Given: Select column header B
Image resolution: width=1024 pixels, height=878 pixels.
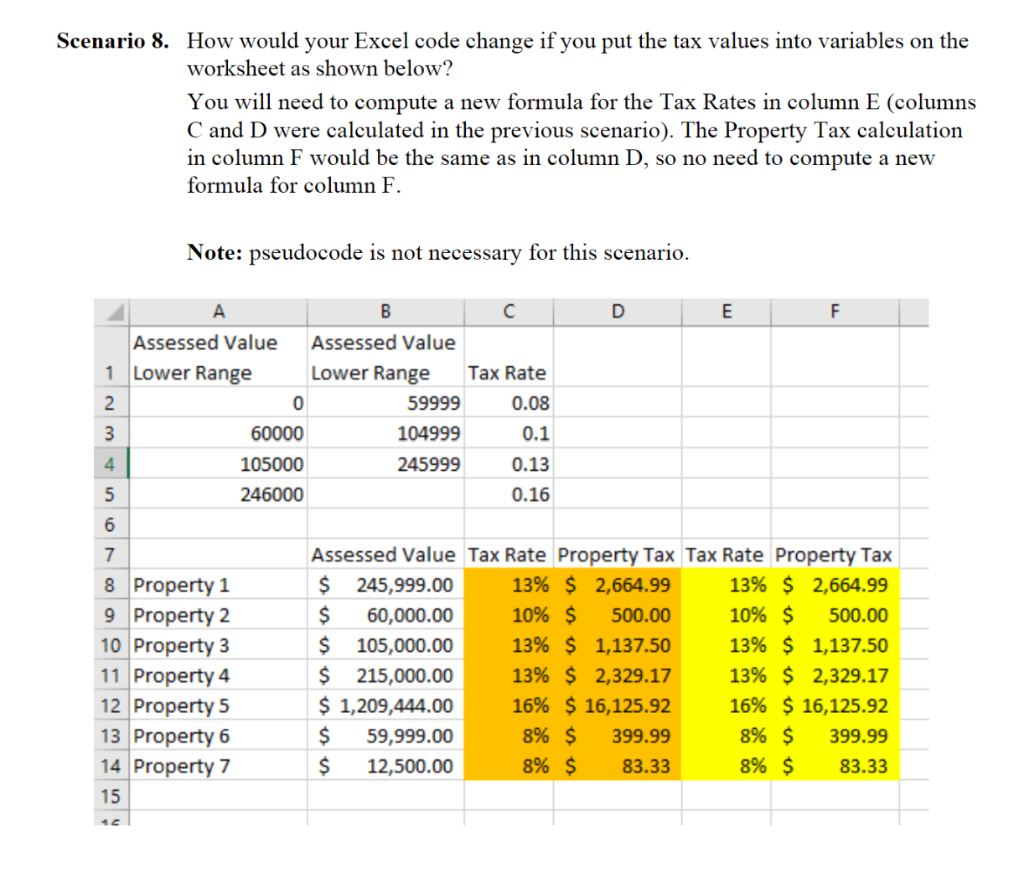Looking at the screenshot, I should coord(384,311).
